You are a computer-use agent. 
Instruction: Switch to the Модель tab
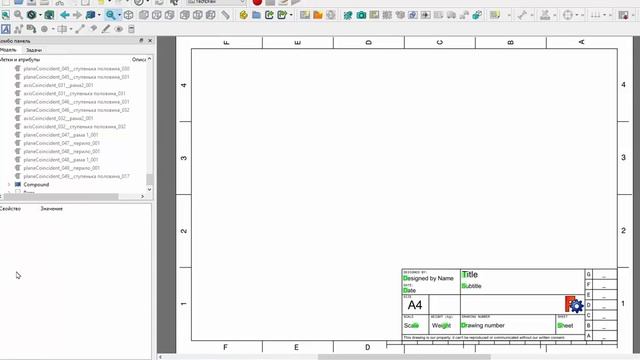[x=8, y=50]
